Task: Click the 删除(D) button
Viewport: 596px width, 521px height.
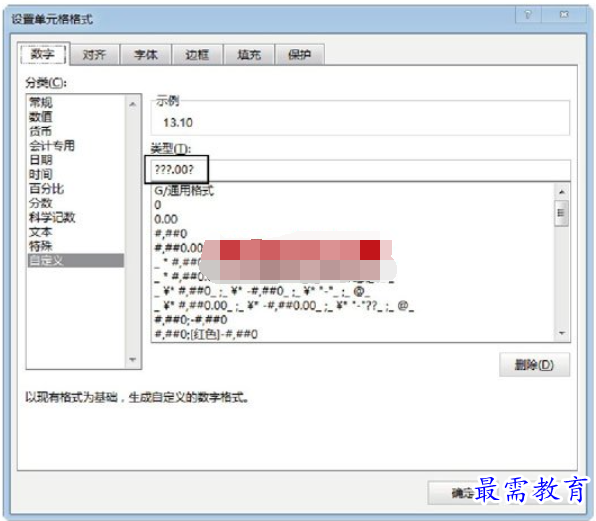Action: (x=534, y=365)
